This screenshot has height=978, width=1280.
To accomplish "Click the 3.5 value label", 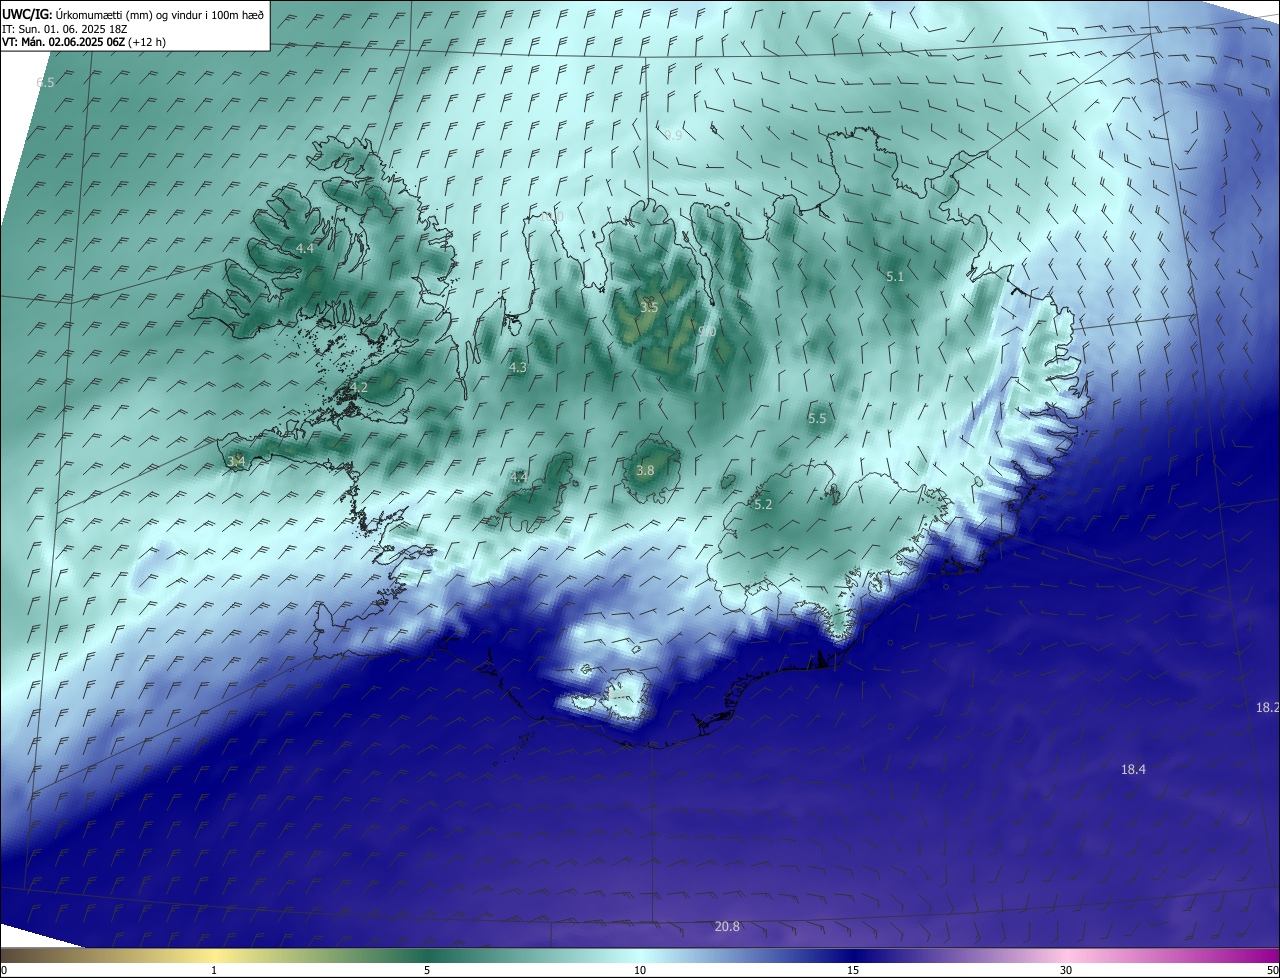I will click(x=649, y=307).
